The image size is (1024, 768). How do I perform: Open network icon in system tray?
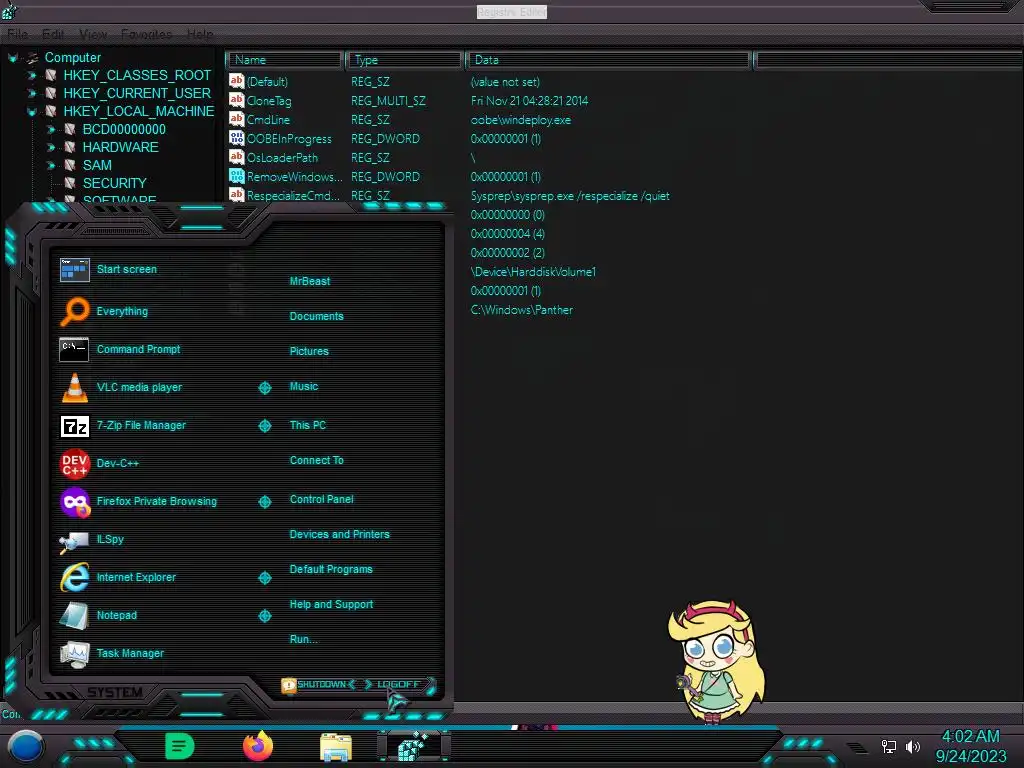point(889,746)
